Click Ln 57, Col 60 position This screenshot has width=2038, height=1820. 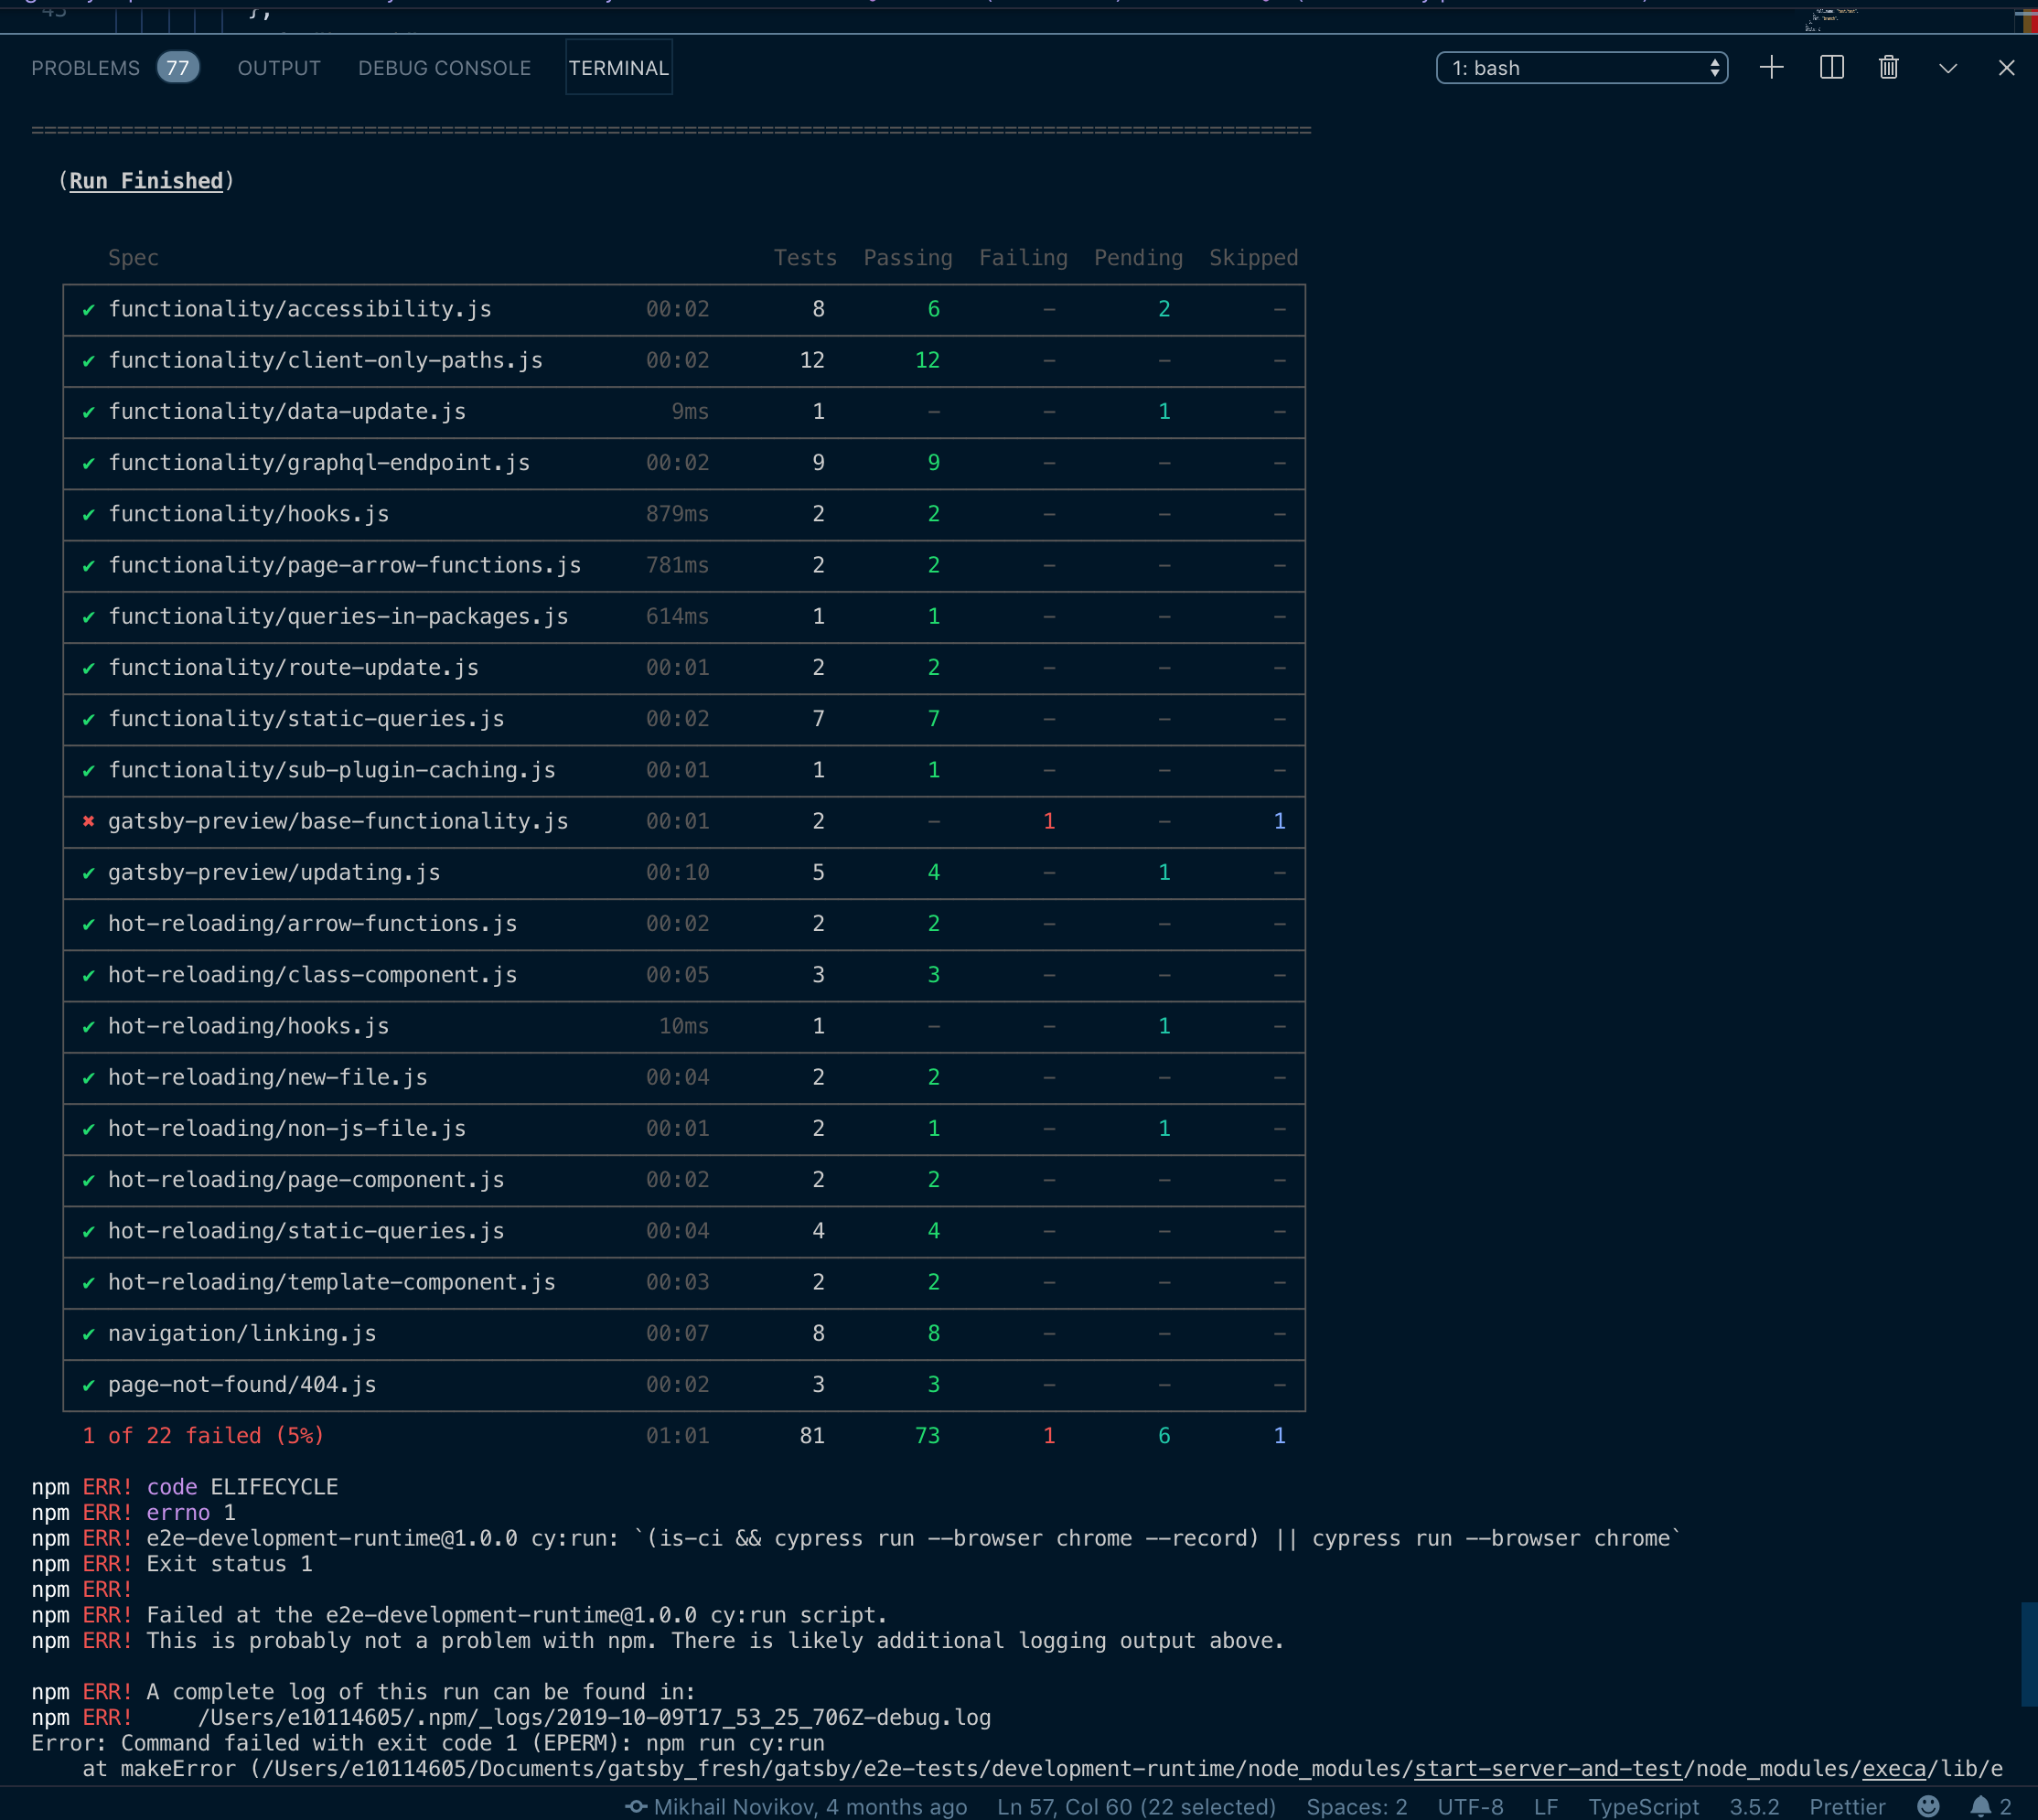1136,1807
